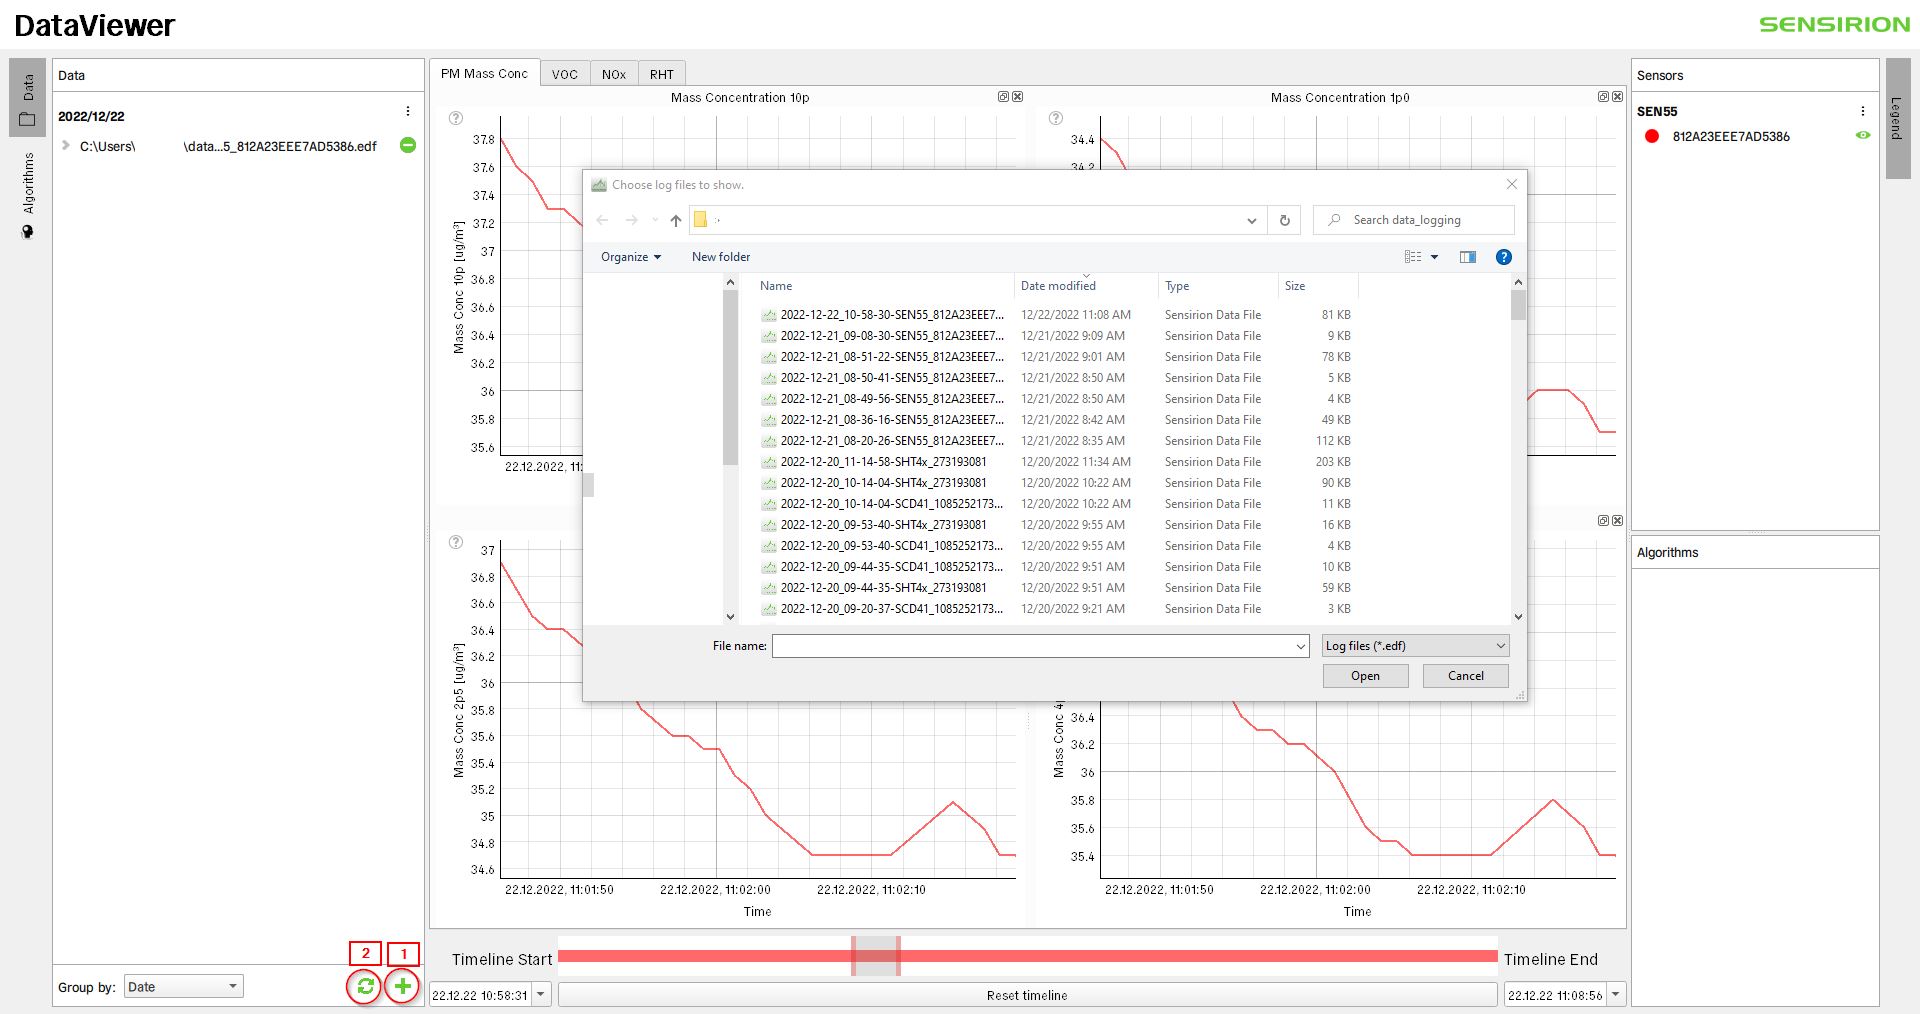Open the Organize menu dropdown
Image resolution: width=1920 pixels, height=1014 pixels.
(630, 257)
